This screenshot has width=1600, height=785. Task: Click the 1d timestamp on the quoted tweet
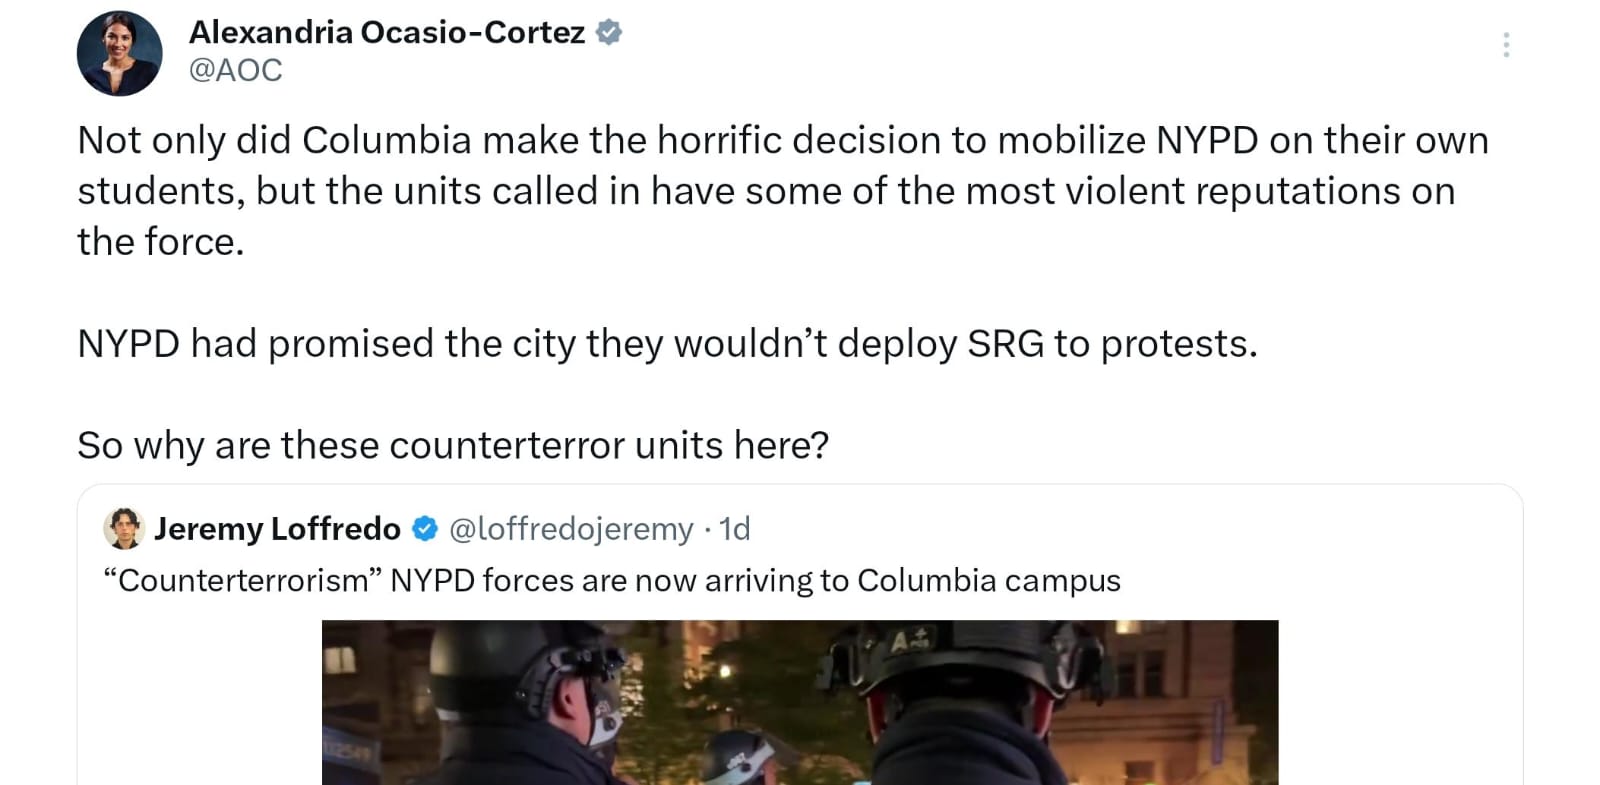point(735,528)
